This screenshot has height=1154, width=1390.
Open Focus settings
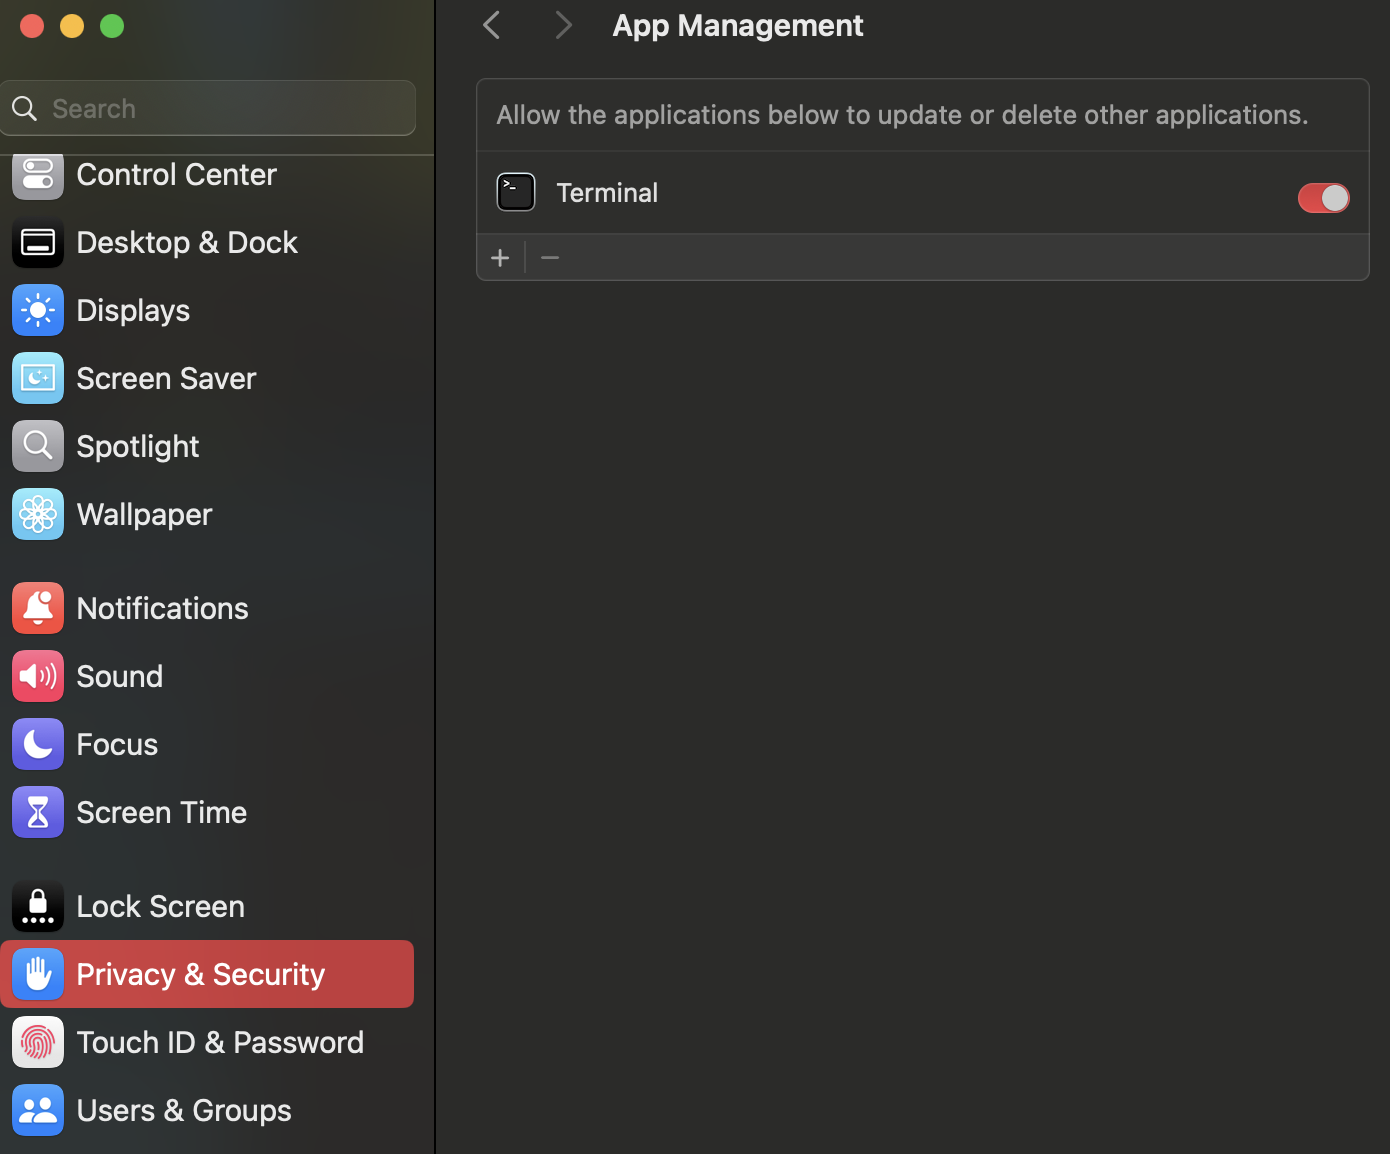pyautogui.click(x=207, y=745)
